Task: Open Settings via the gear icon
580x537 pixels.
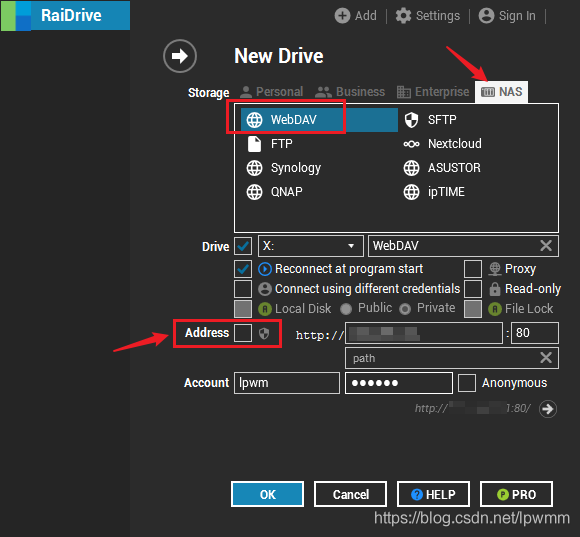Action: click(x=403, y=16)
